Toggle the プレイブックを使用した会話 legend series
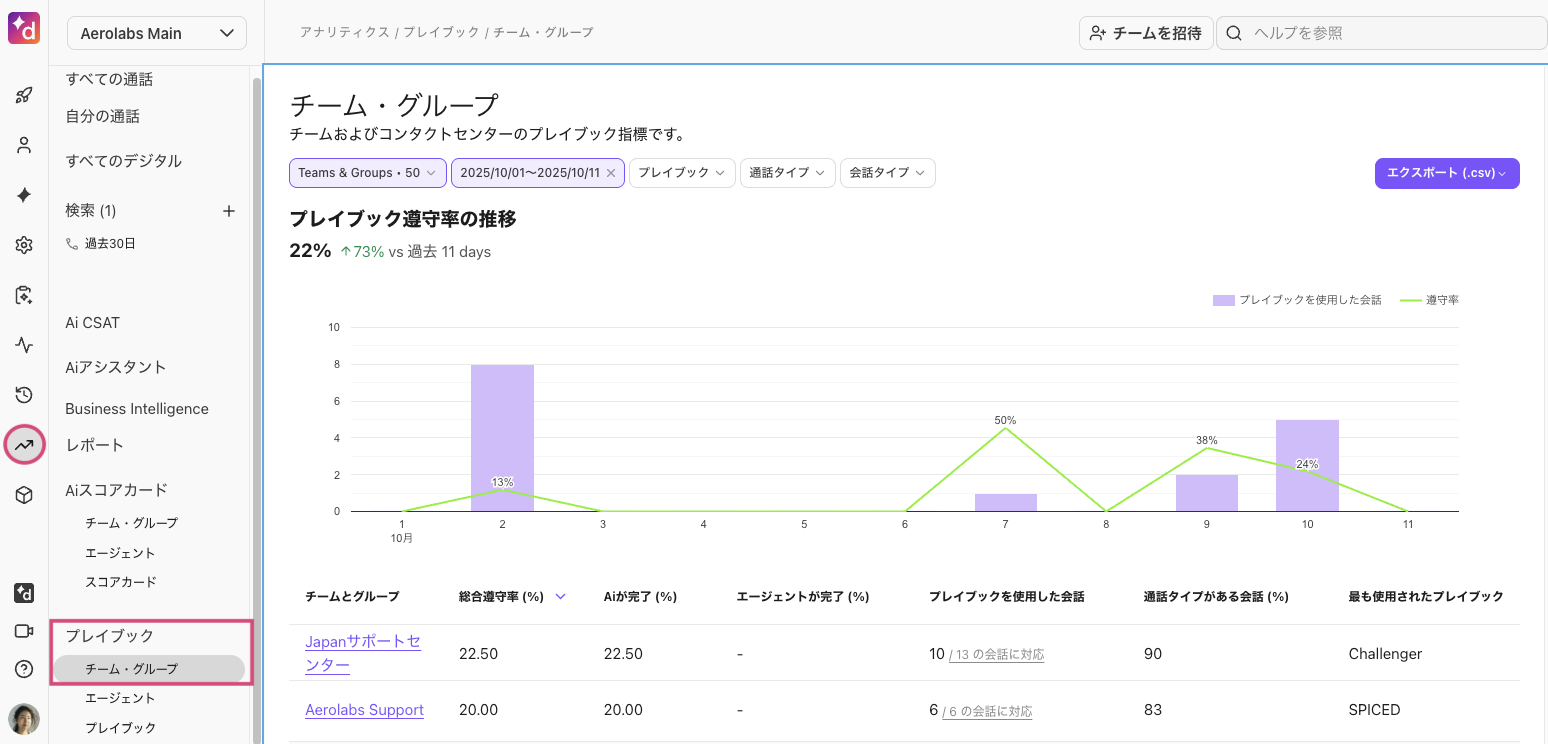 click(1297, 300)
